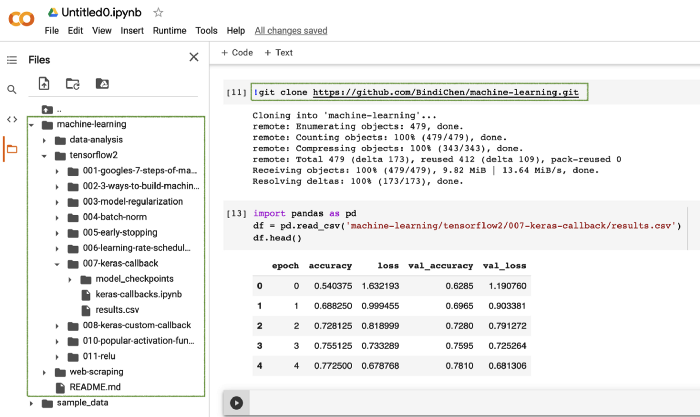Go up to the parent directory folder
700x417 pixels.
[47, 109]
